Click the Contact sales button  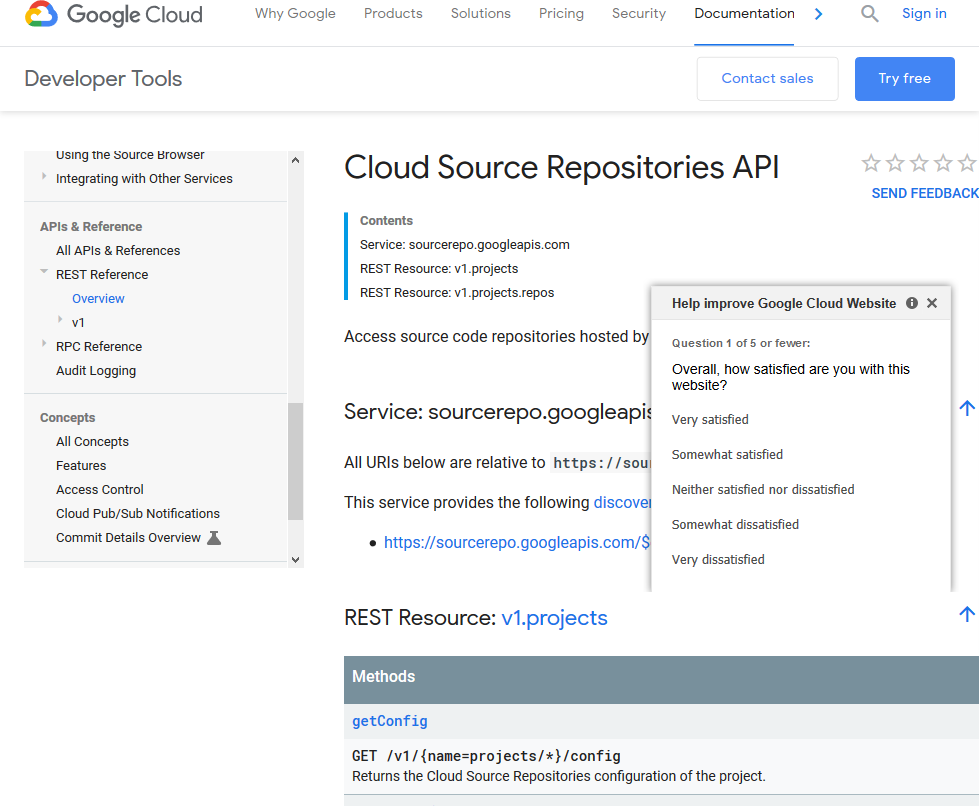pos(767,79)
